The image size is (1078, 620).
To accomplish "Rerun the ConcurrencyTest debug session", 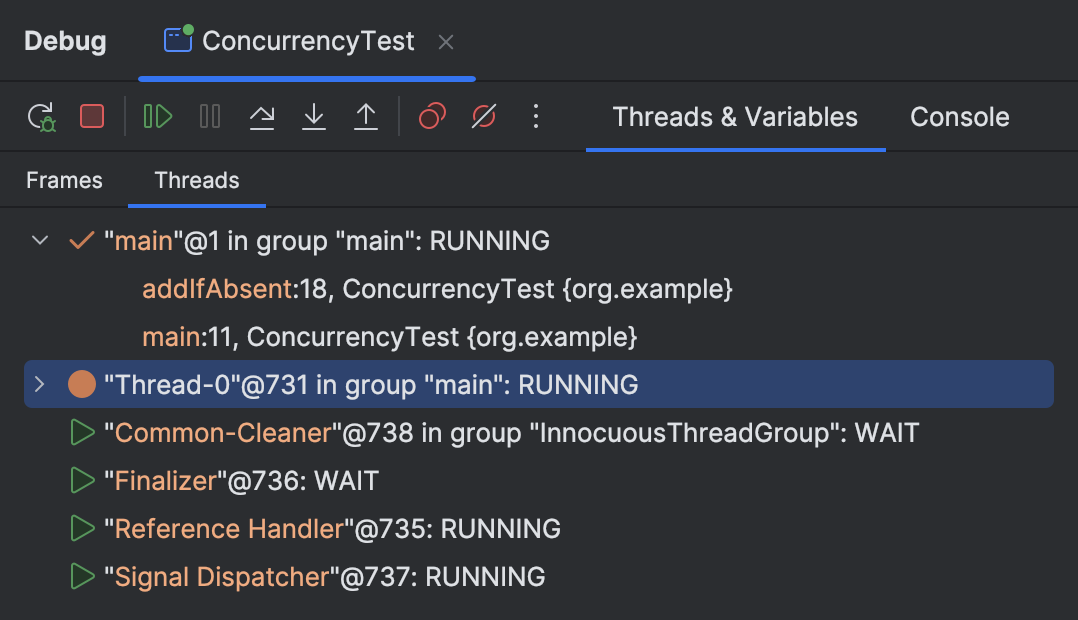I will point(41,117).
